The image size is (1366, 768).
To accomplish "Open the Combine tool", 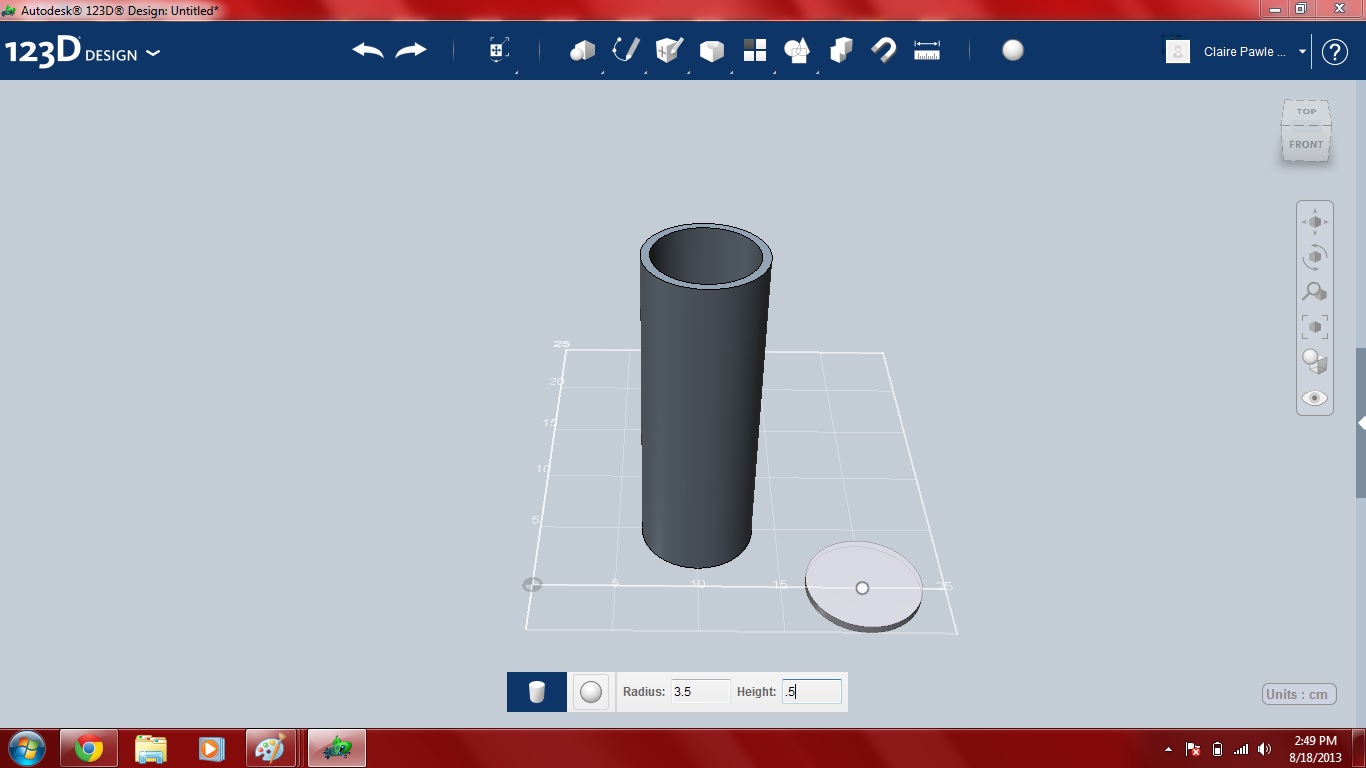I will (841, 50).
